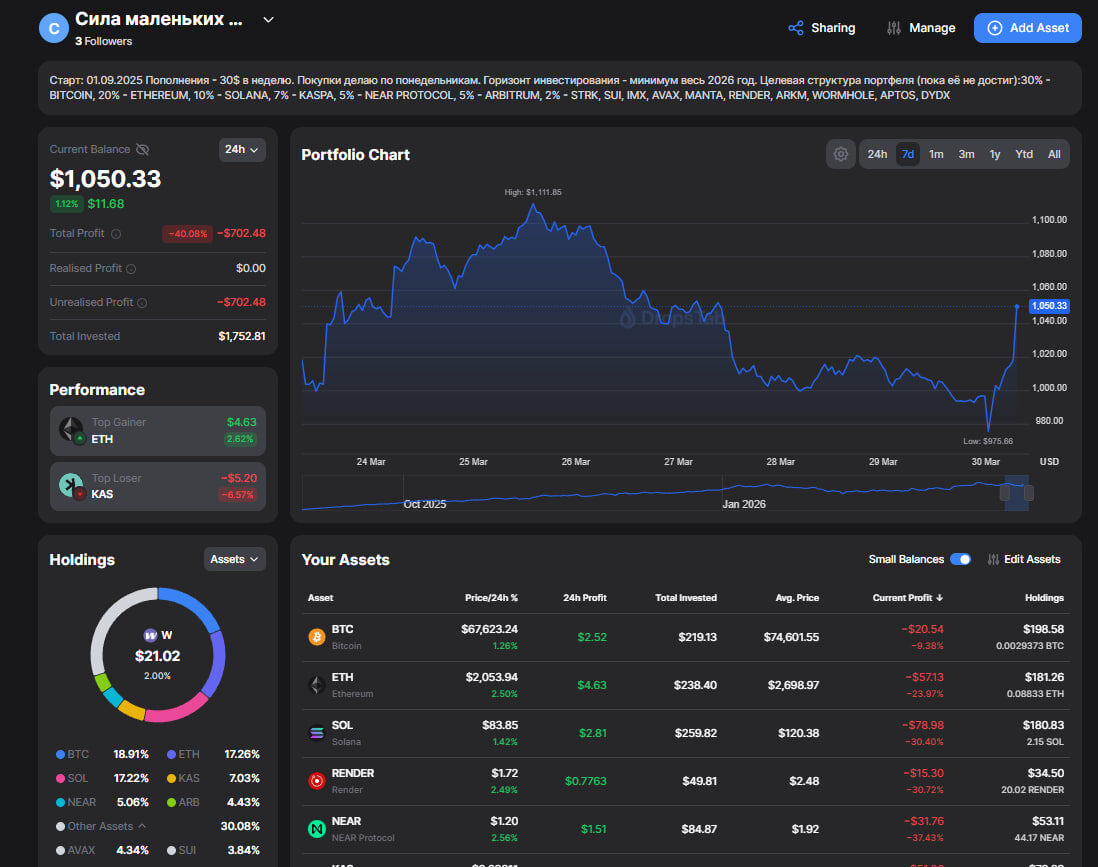The width and height of the screenshot is (1098, 867).
Task: Switch chart range to 1m
Action: click(936, 154)
